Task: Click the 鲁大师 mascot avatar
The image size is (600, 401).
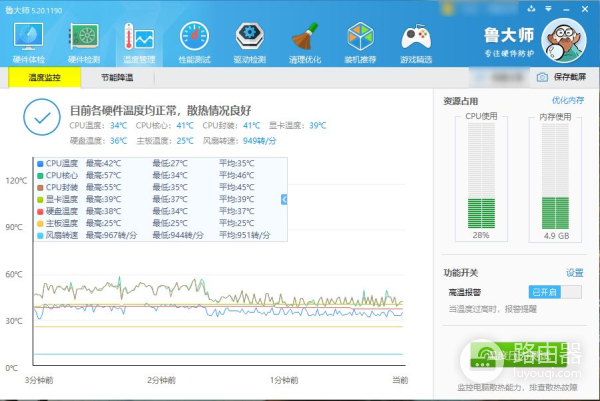Action: (x=564, y=41)
